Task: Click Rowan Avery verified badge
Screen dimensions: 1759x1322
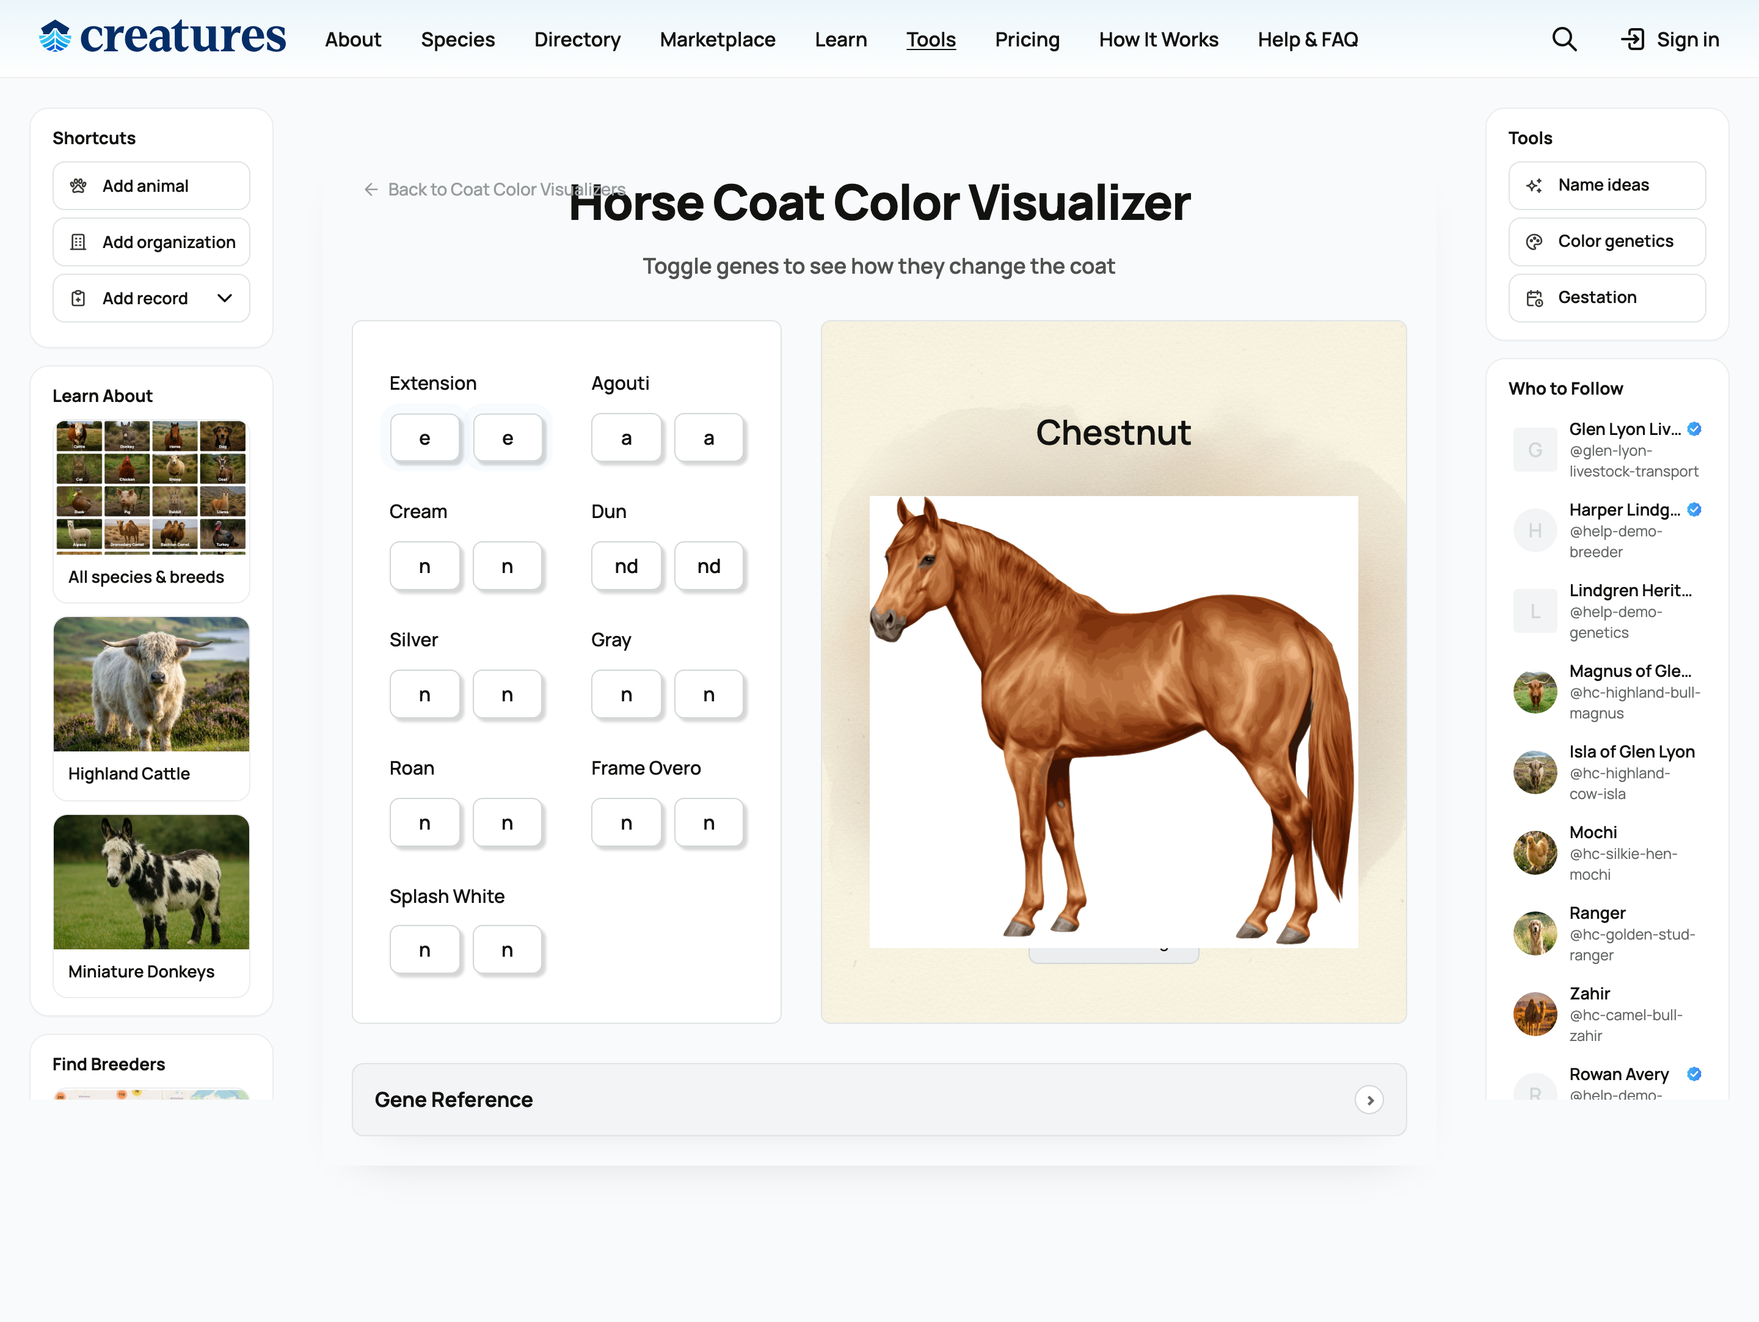Action: (1694, 1074)
